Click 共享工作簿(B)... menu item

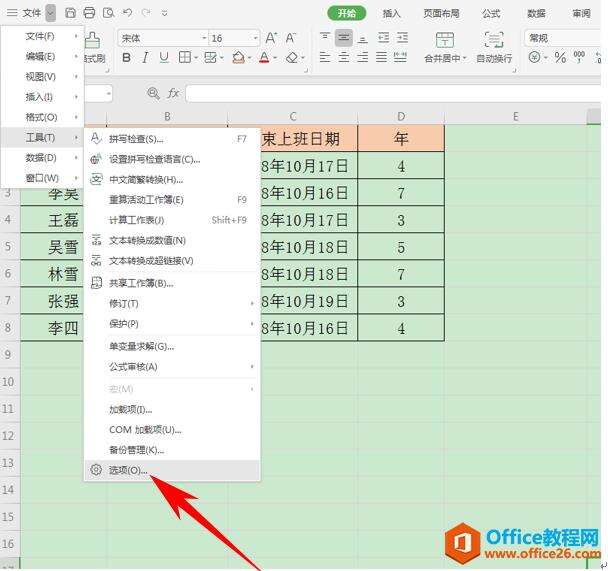coord(172,283)
